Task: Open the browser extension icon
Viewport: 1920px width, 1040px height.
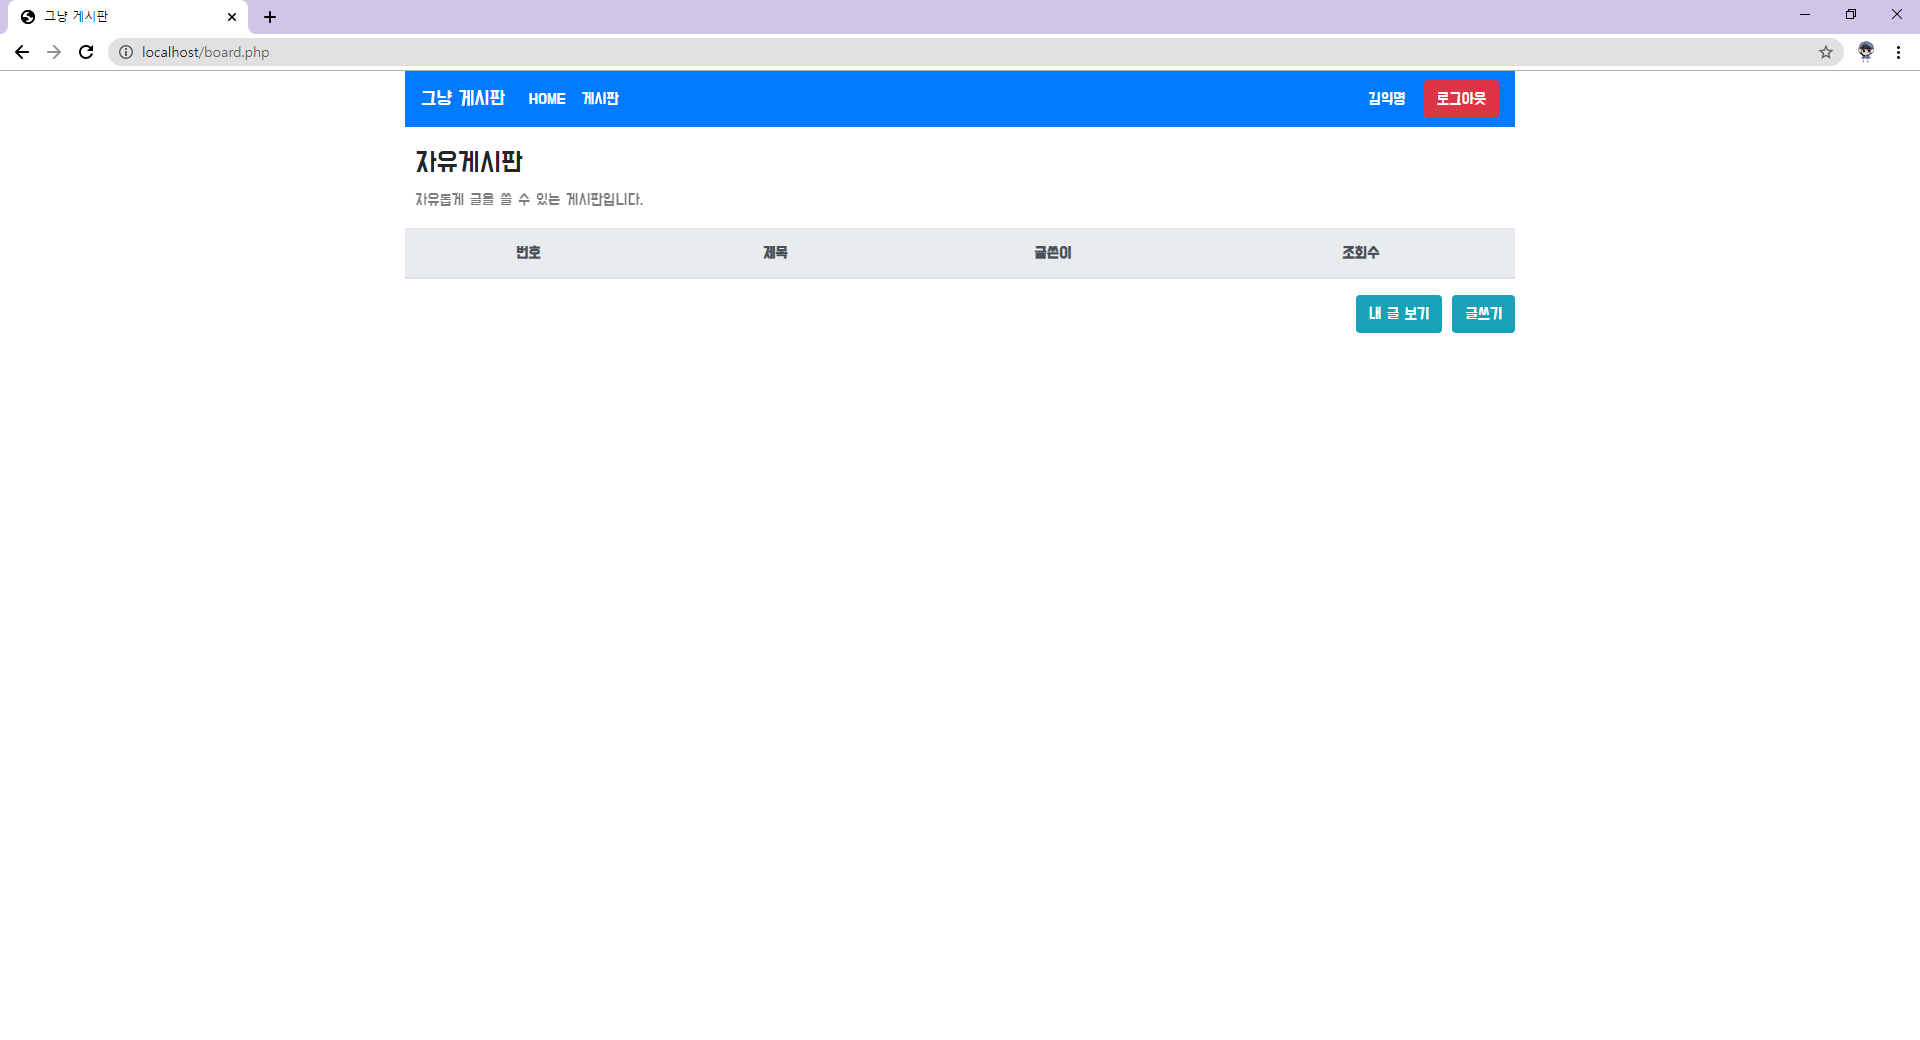Action: pyautogui.click(x=1866, y=52)
